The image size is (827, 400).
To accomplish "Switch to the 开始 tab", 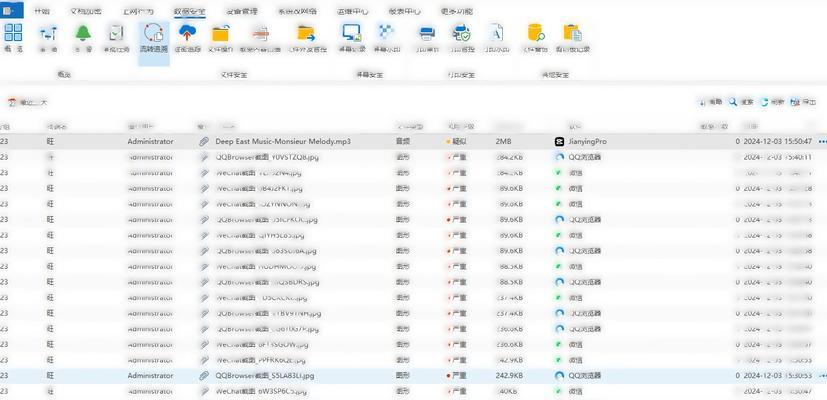I will click(42, 11).
